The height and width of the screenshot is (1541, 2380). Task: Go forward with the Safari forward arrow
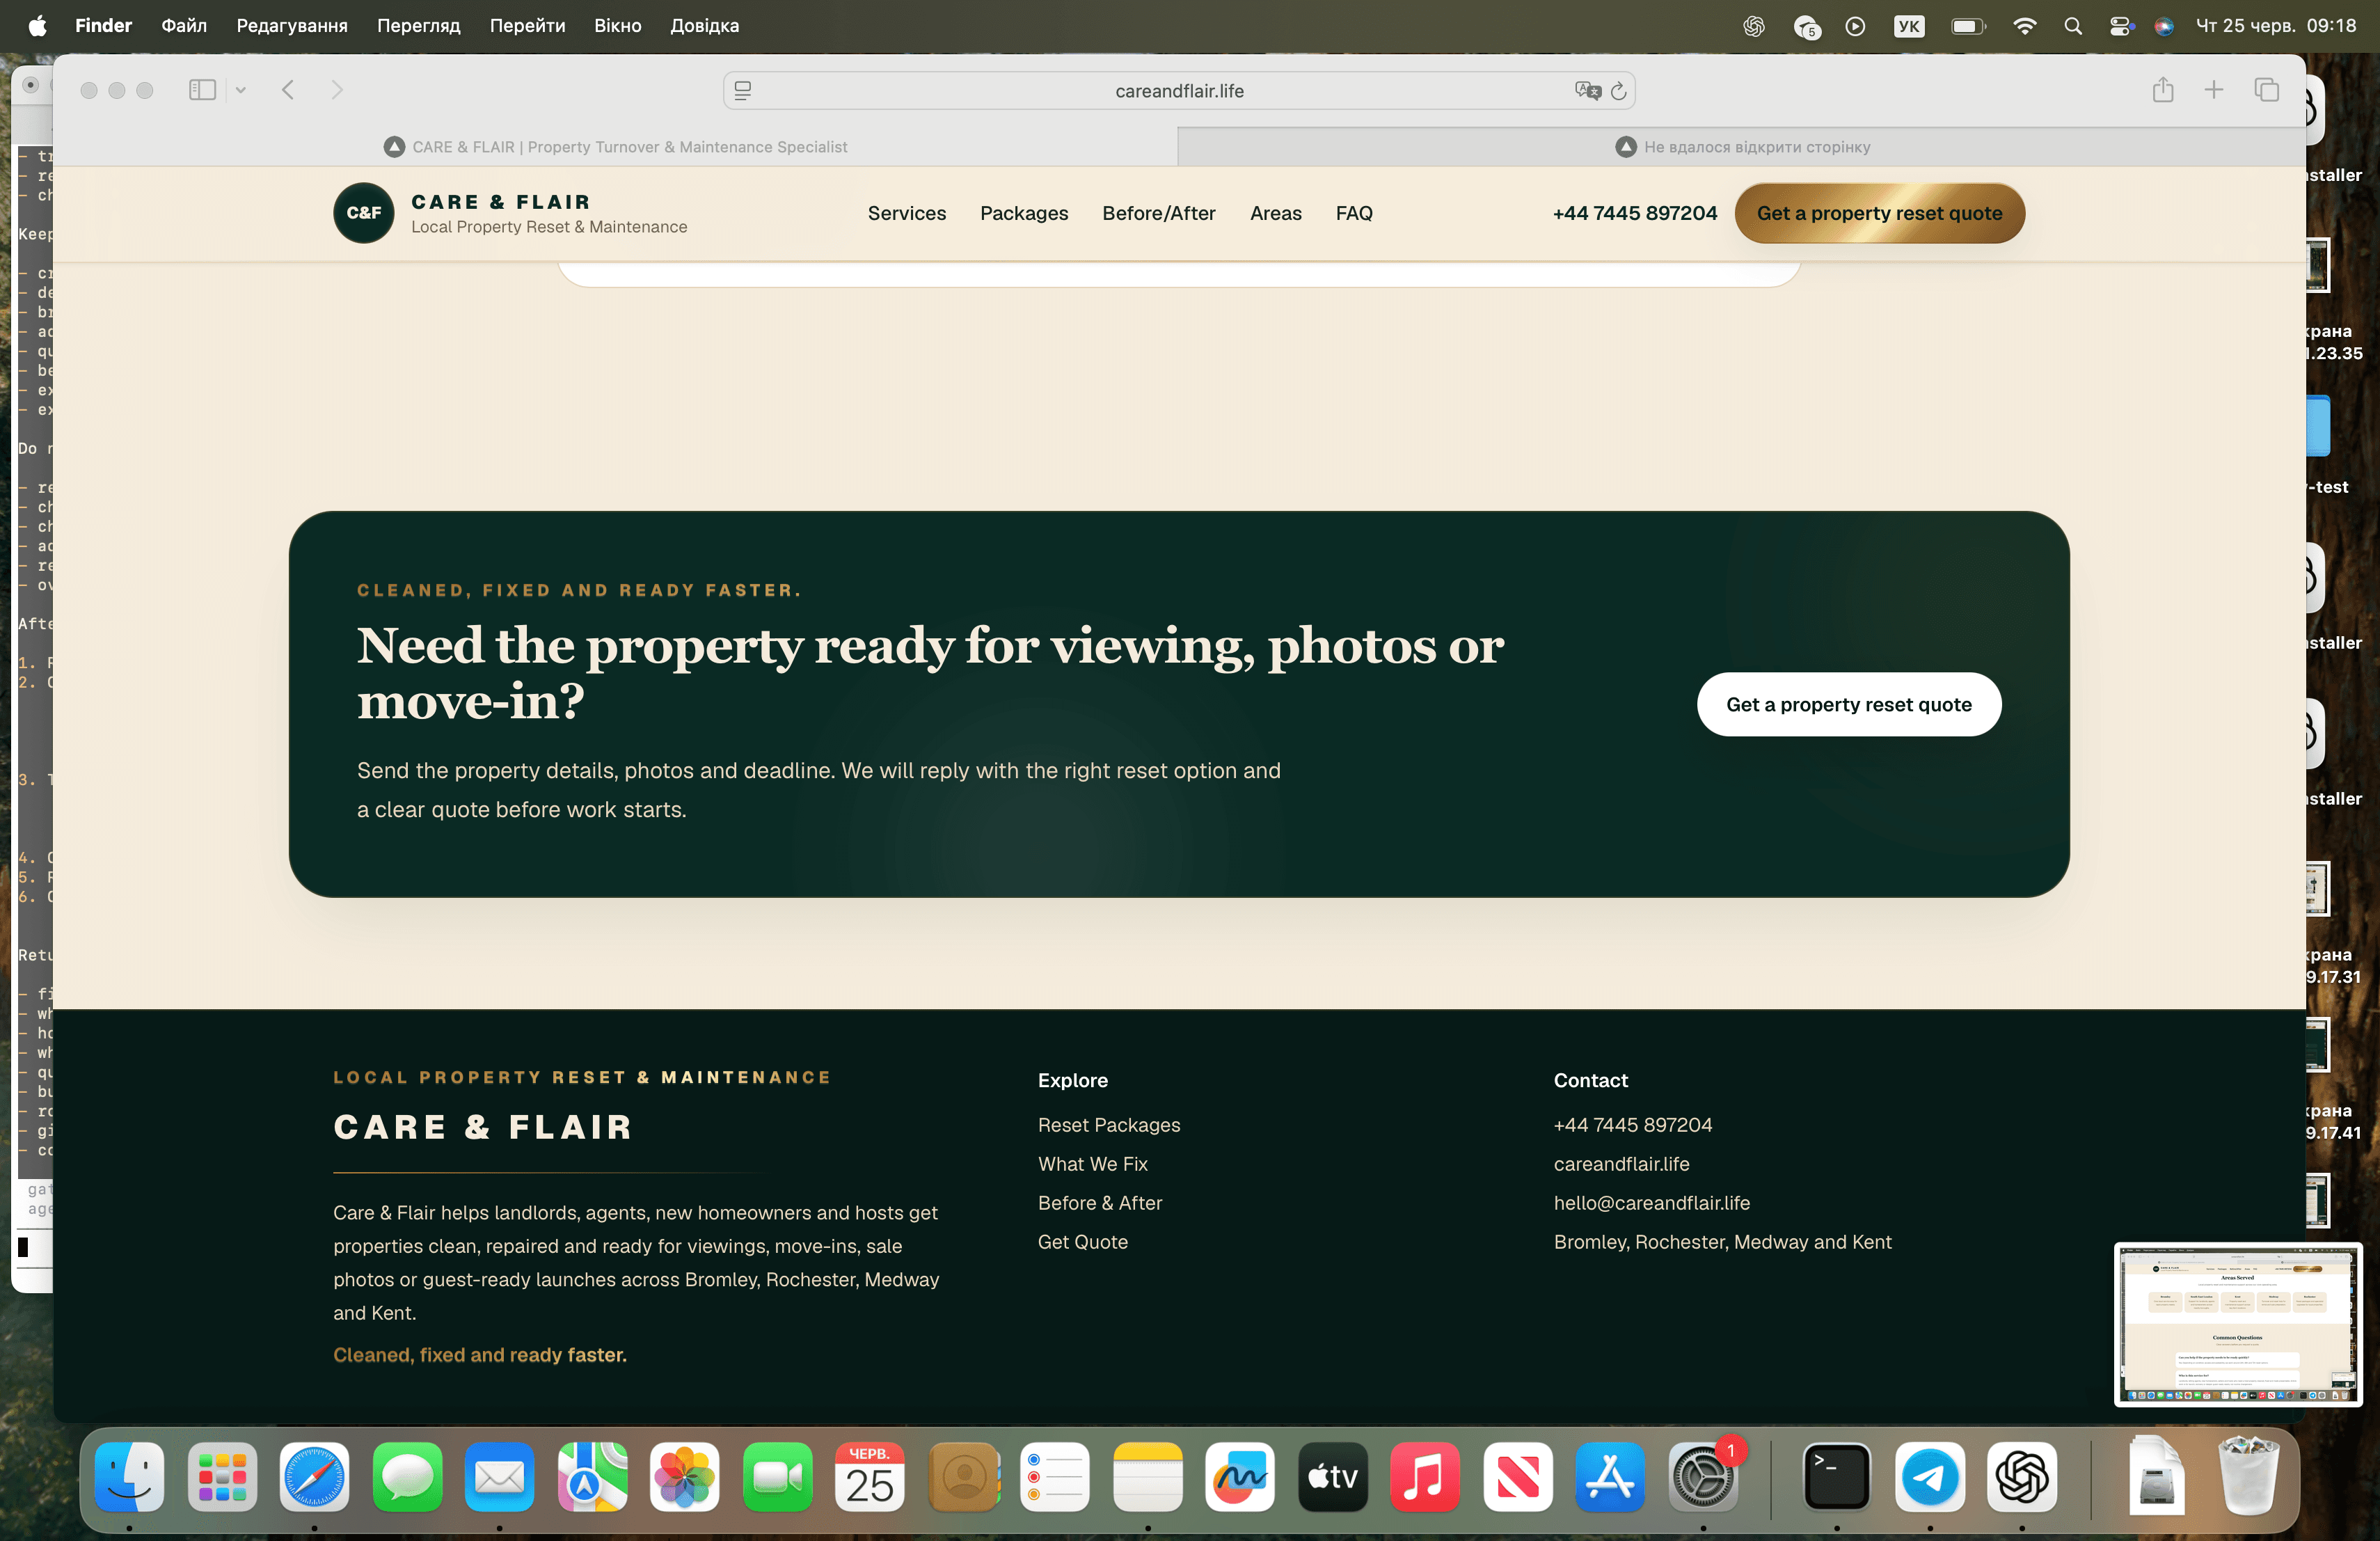[x=337, y=90]
